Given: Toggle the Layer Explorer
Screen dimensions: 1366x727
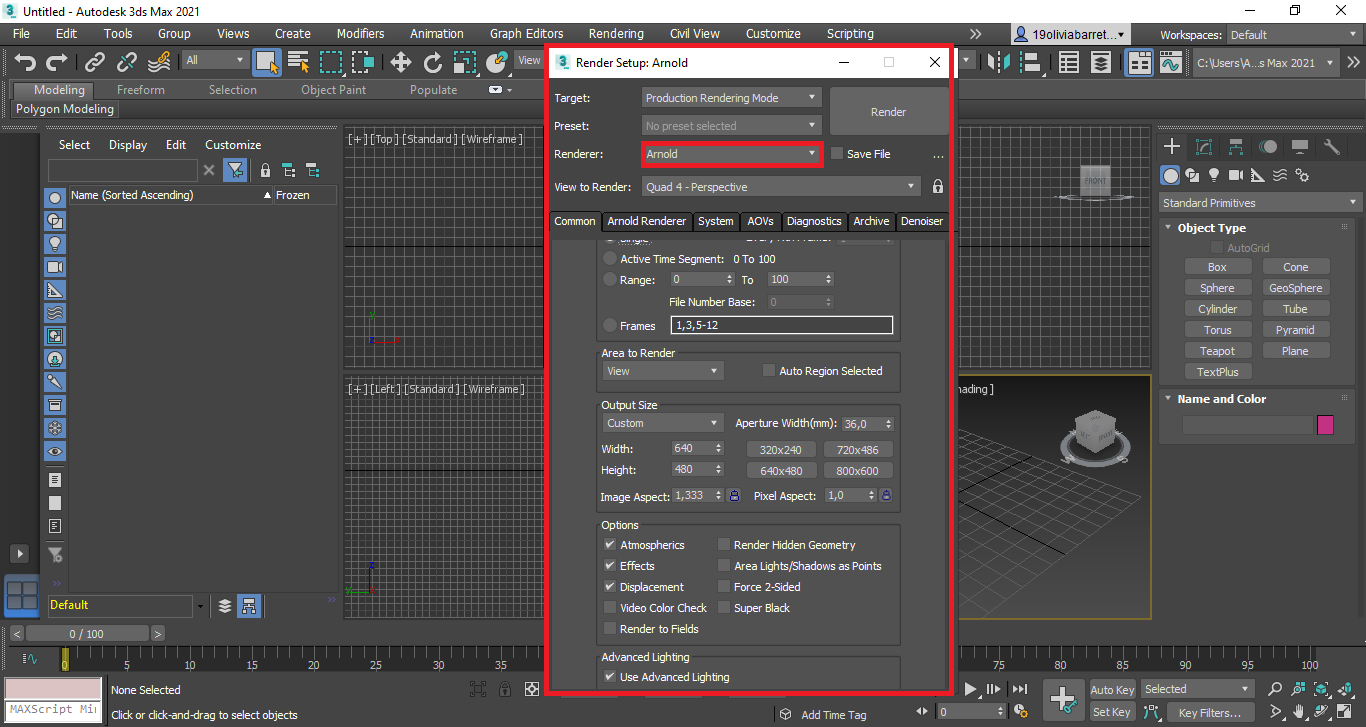Looking at the screenshot, I should (1101, 63).
